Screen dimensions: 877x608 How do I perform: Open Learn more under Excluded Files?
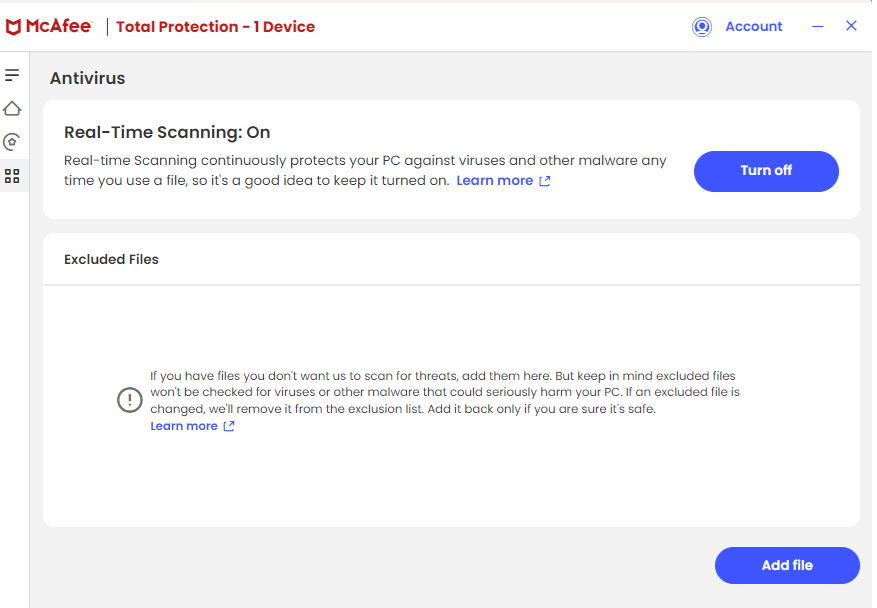tap(184, 426)
